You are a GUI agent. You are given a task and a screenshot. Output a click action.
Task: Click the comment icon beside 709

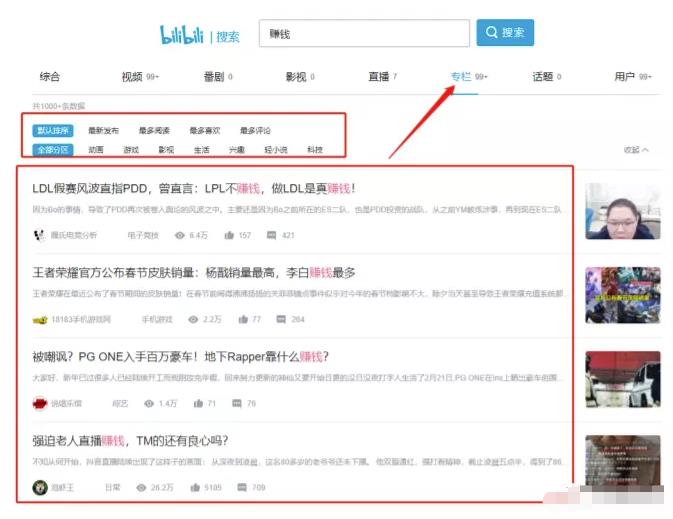pyautogui.click(x=242, y=488)
